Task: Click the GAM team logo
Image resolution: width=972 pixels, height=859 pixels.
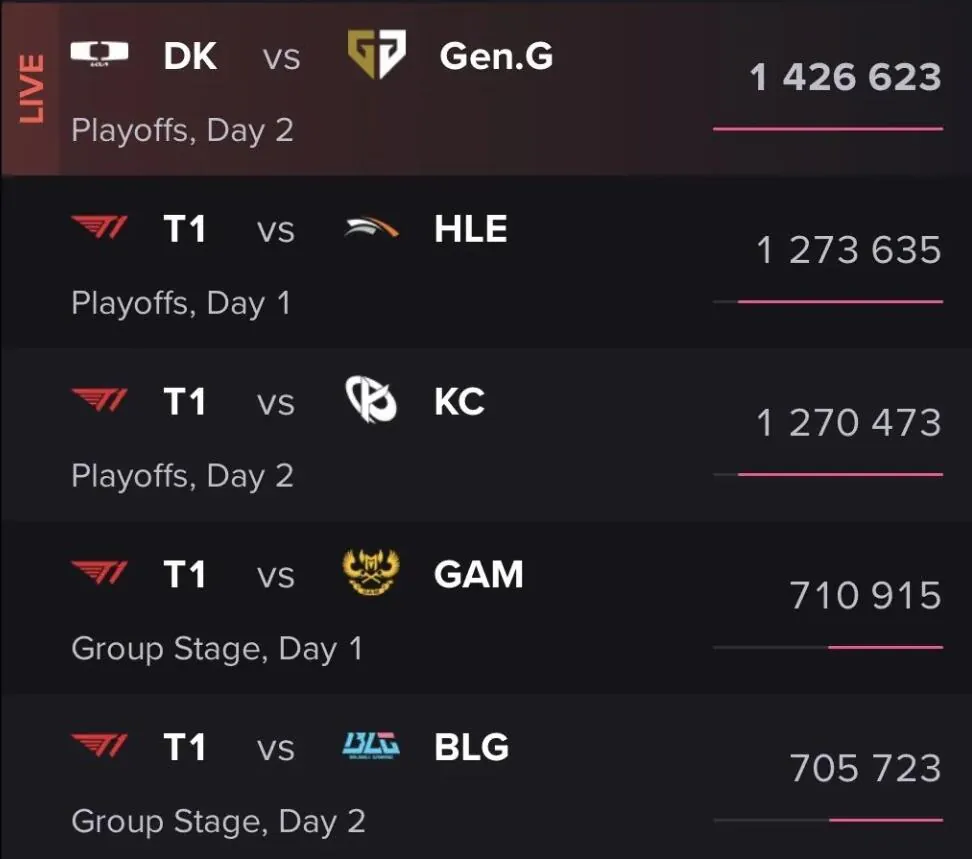Action: [371, 571]
